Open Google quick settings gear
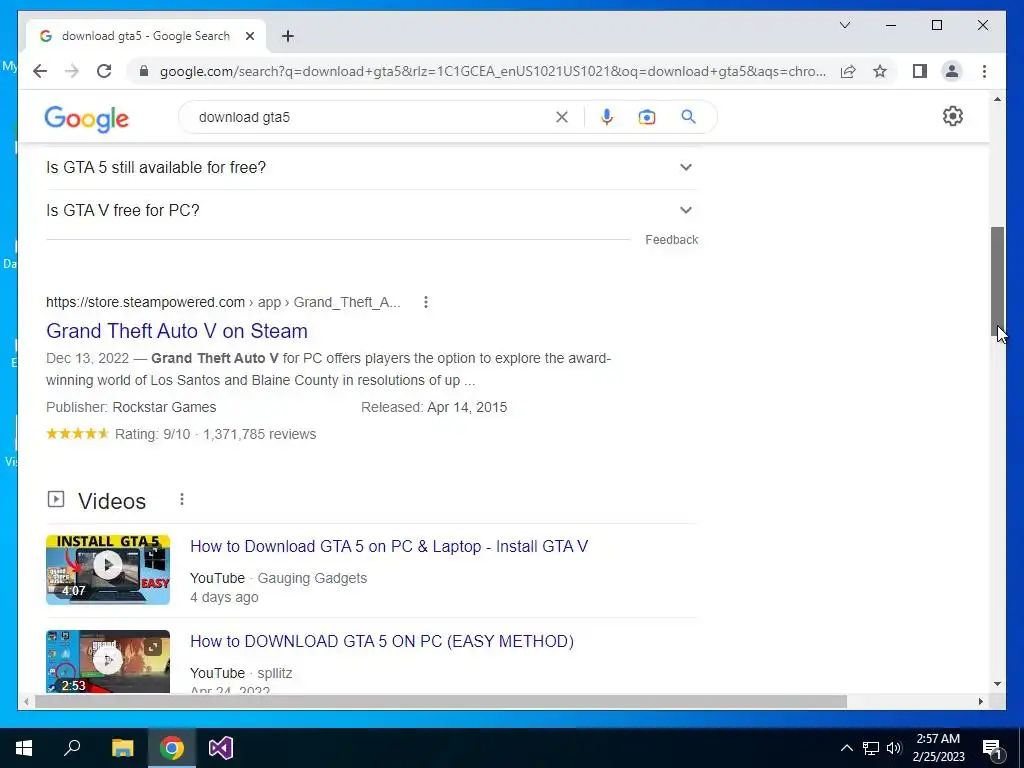 (953, 116)
